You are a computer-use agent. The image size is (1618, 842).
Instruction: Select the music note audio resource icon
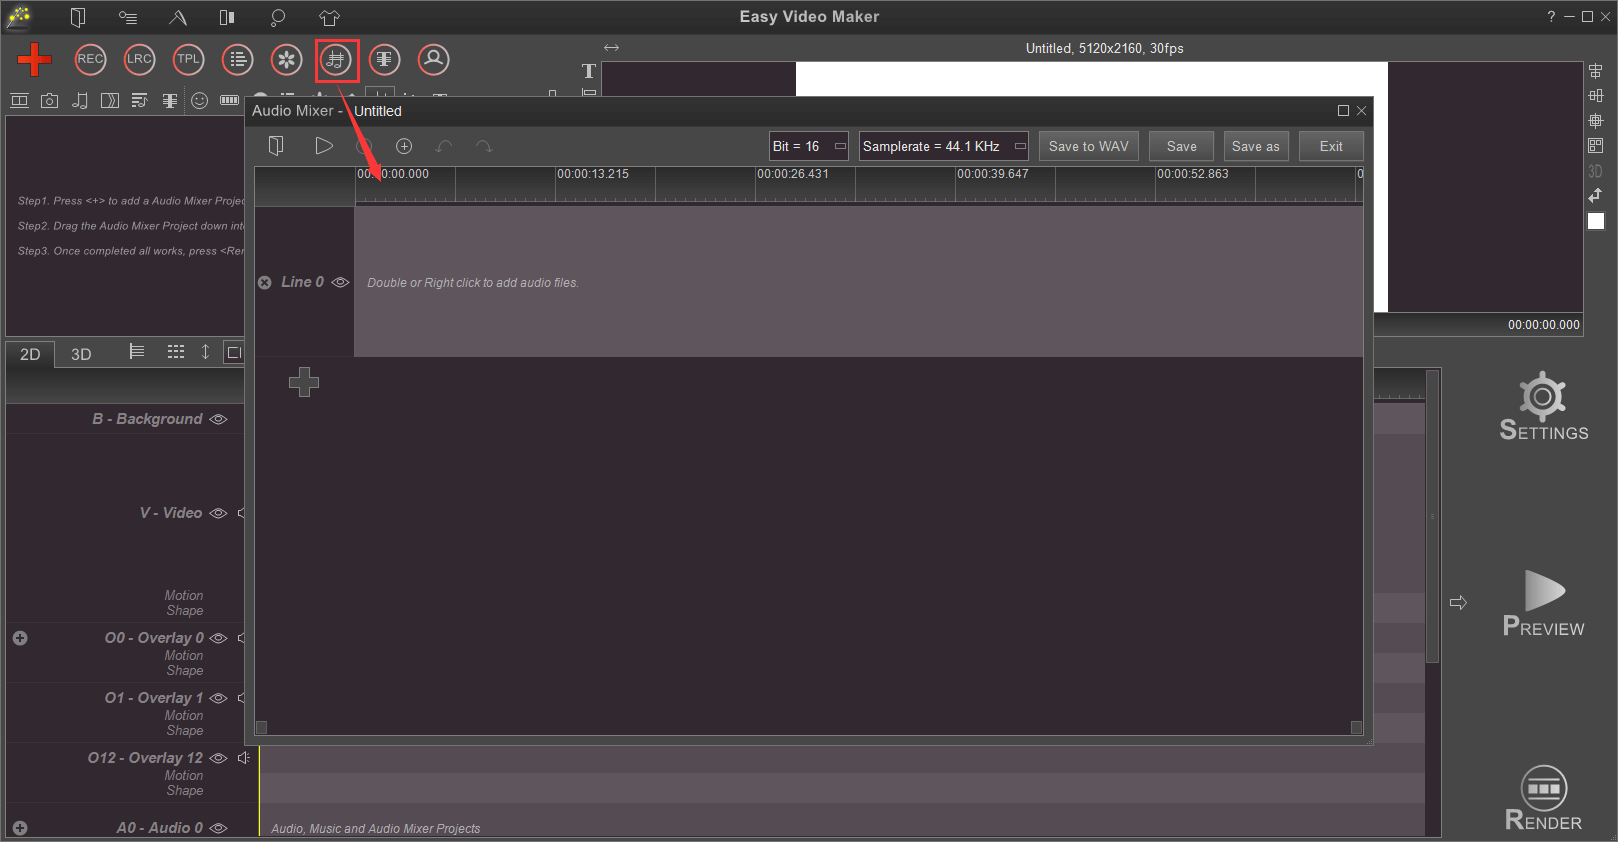click(80, 100)
